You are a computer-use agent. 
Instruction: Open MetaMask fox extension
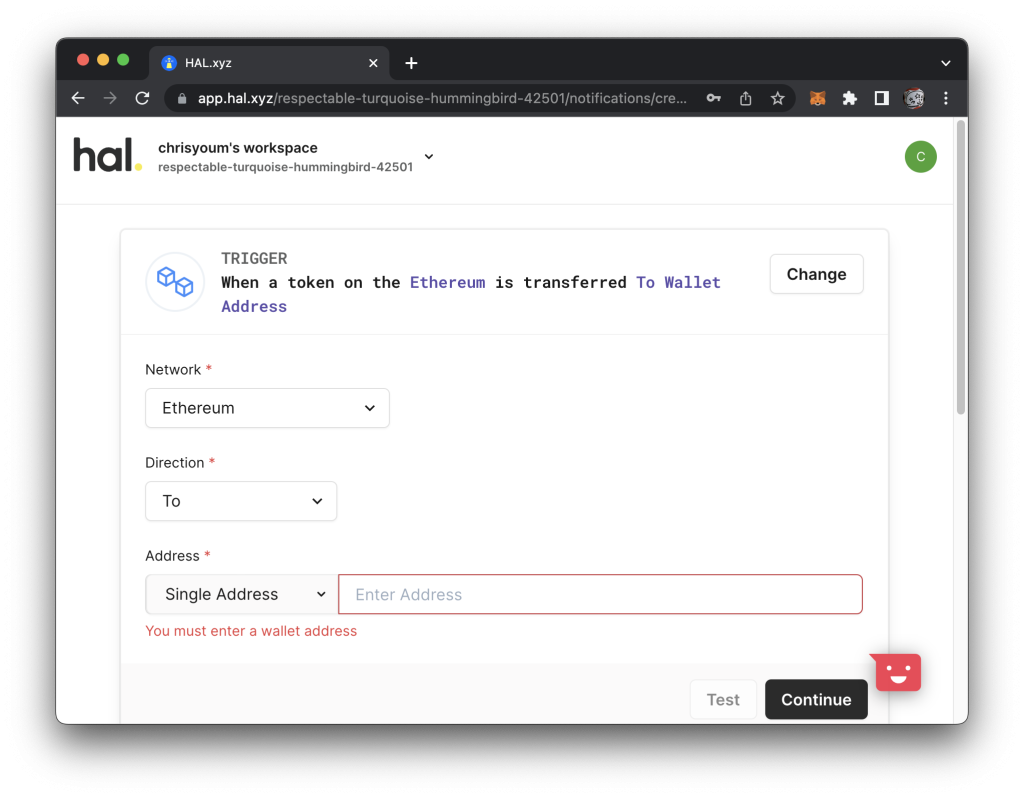(818, 99)
